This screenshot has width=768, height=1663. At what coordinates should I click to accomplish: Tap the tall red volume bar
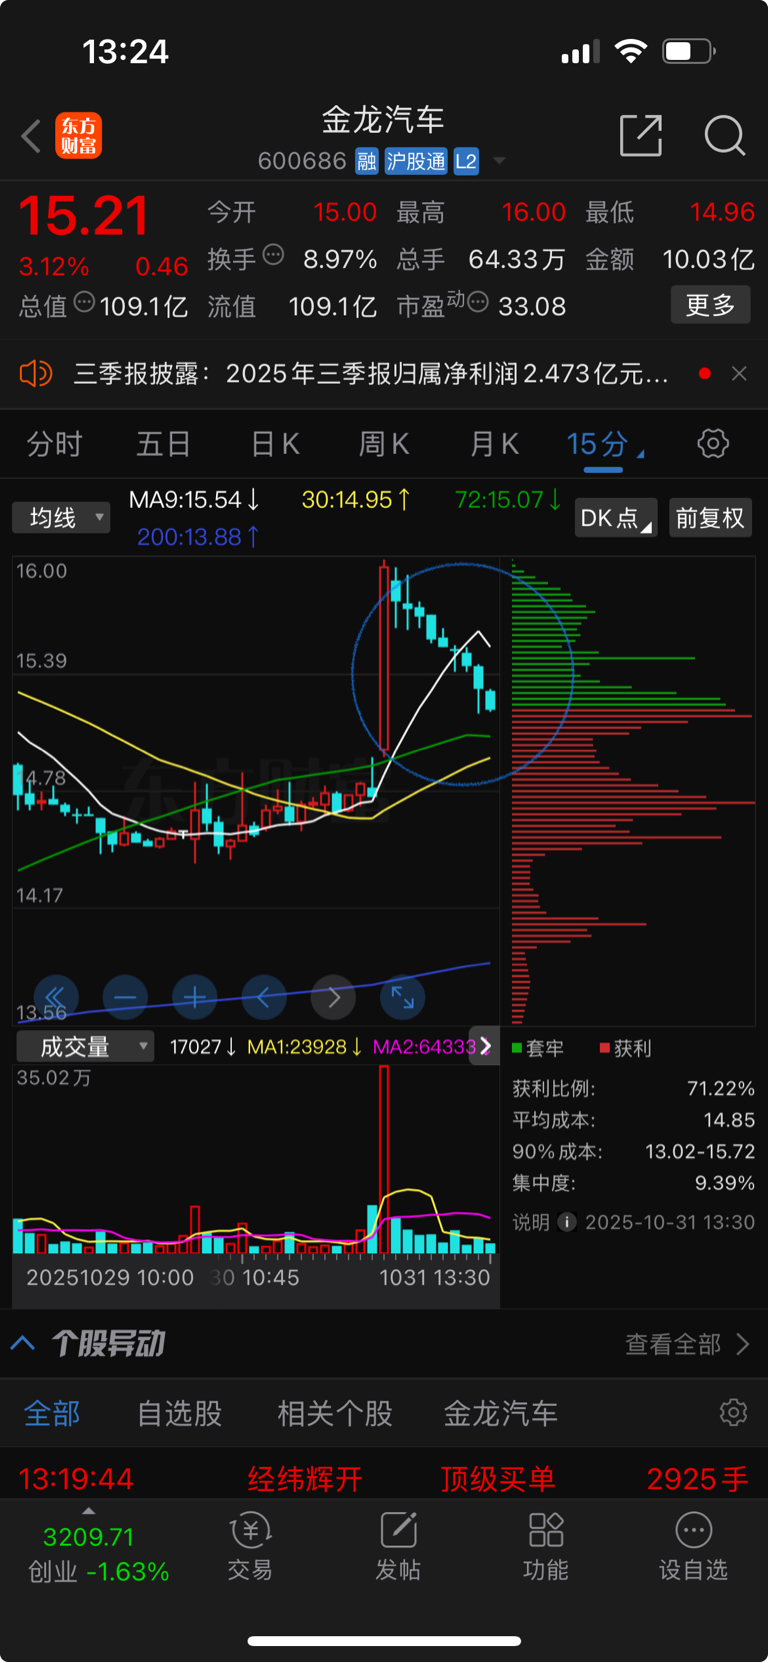click(x=384, y=1159)
